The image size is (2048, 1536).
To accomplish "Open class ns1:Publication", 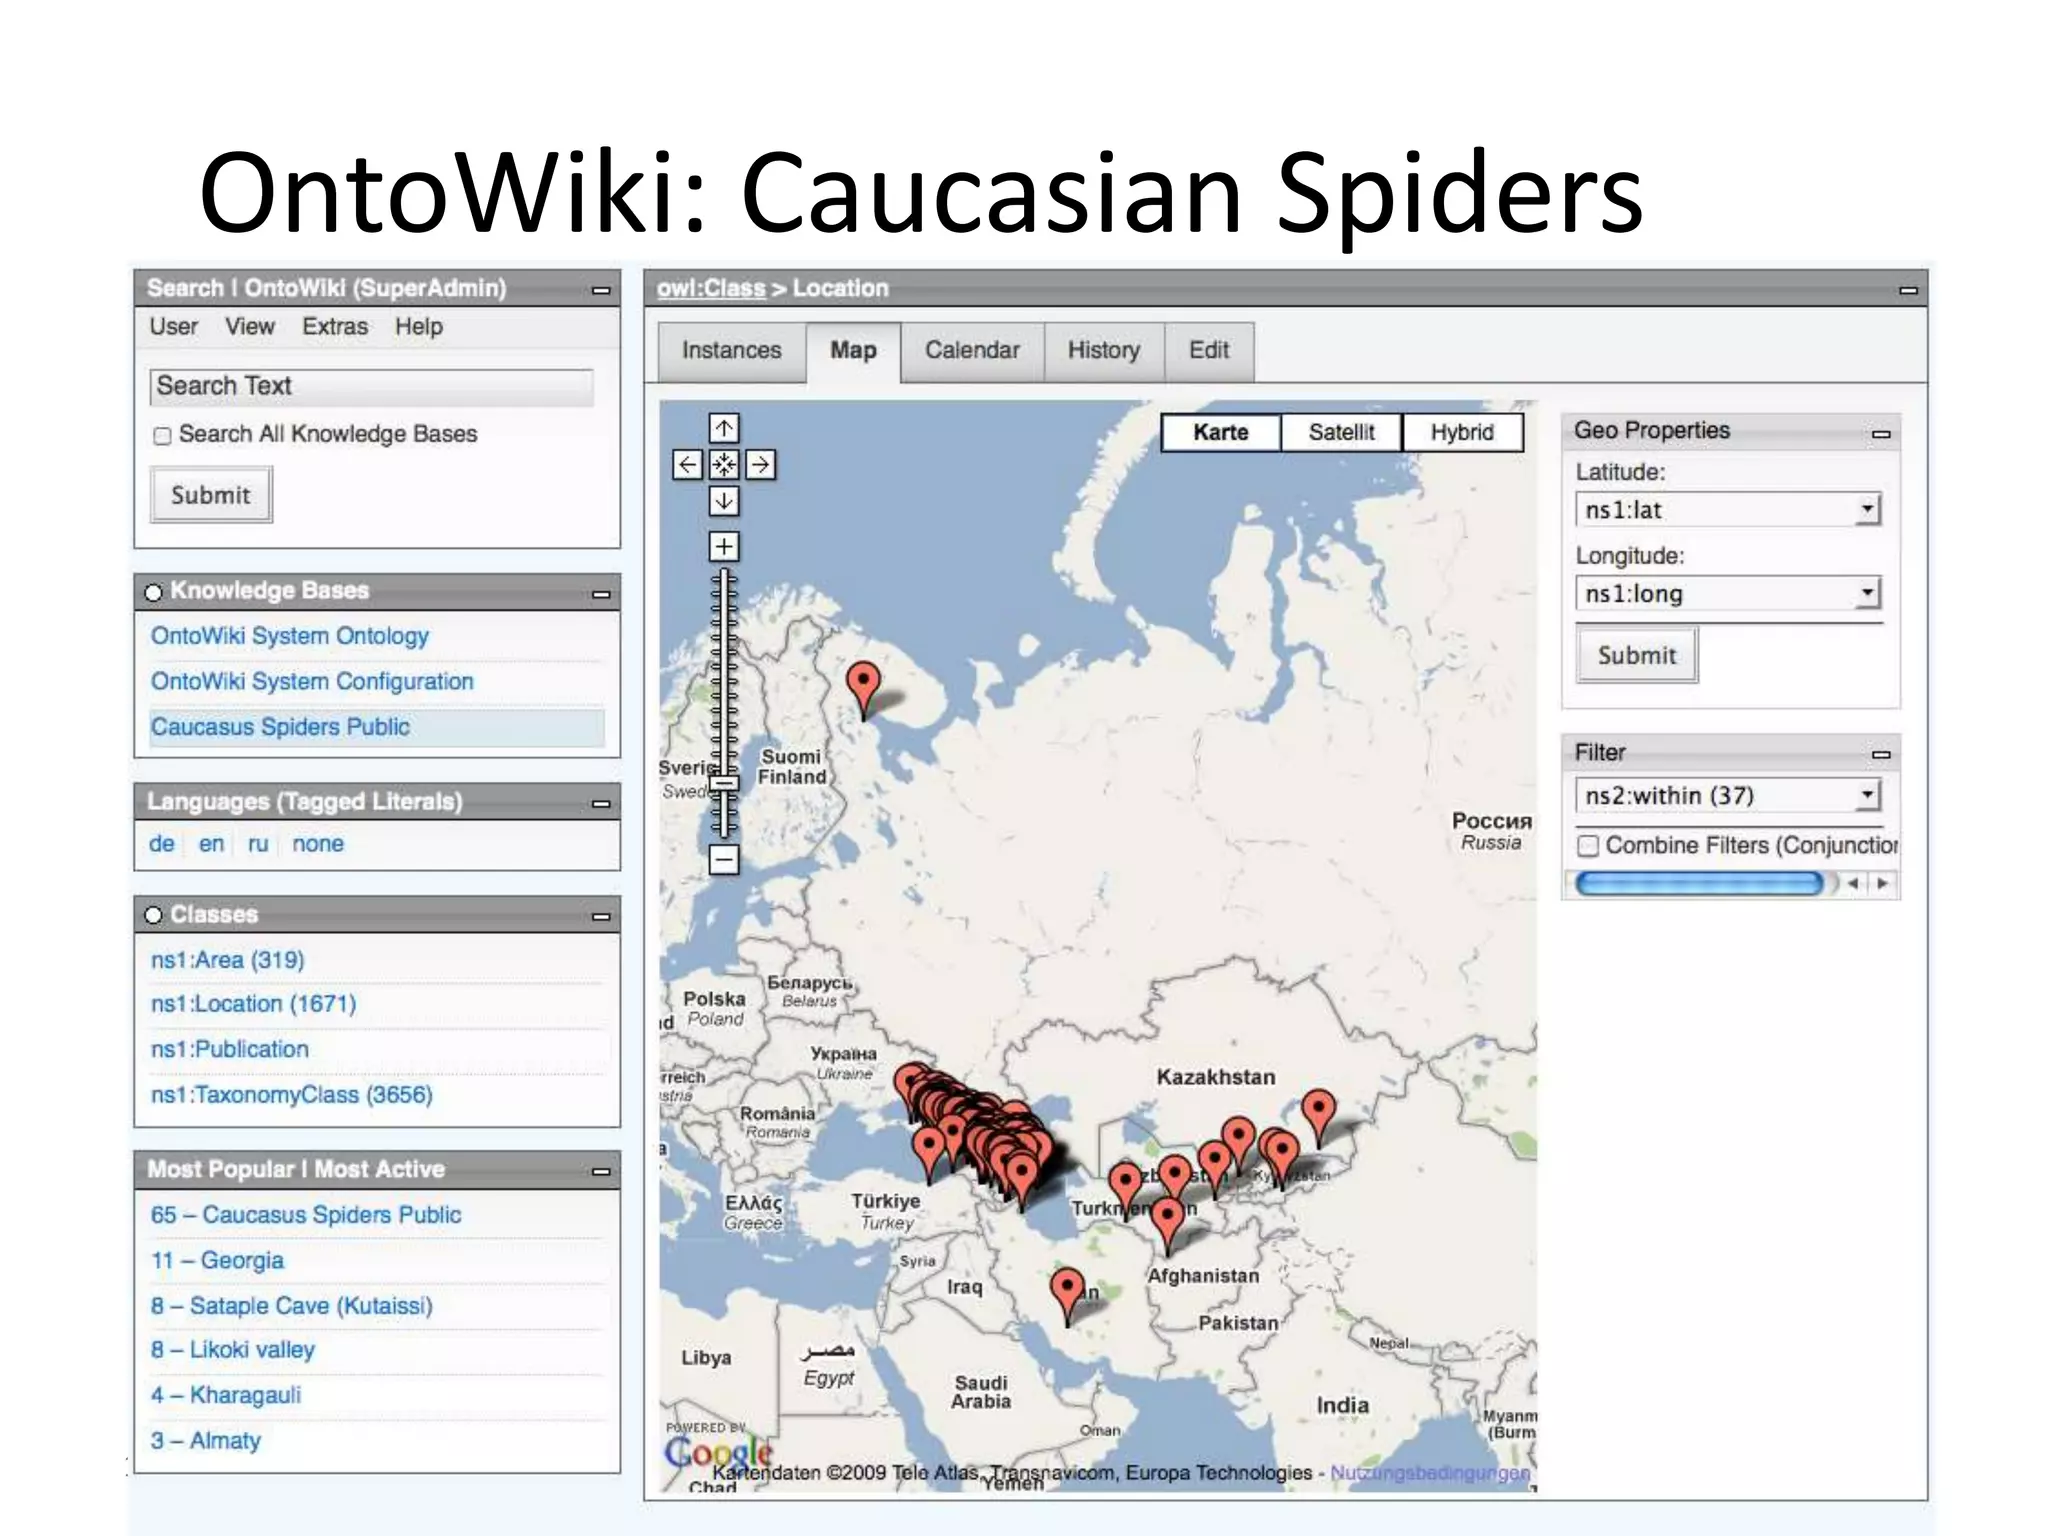I will 229,1050.
